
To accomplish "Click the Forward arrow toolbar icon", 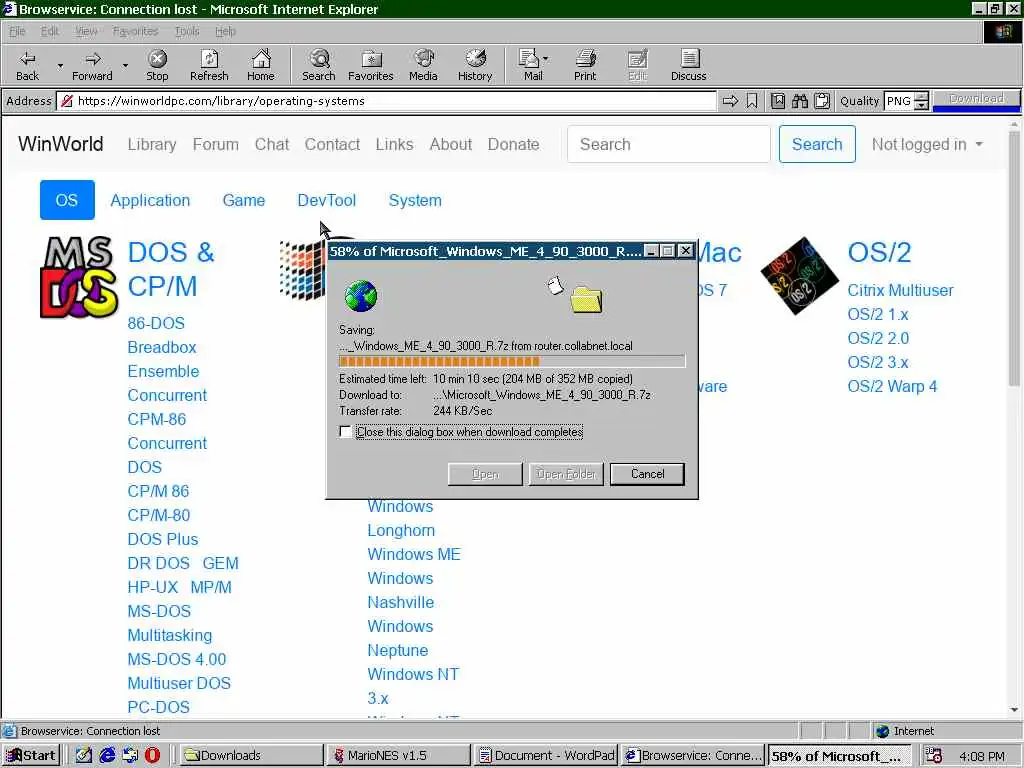I will (93, 59).
